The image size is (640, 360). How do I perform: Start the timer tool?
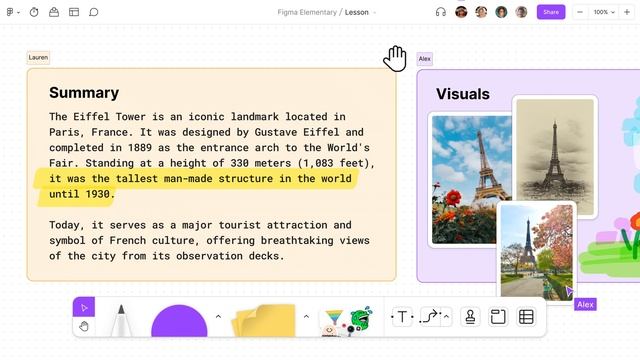34,12
